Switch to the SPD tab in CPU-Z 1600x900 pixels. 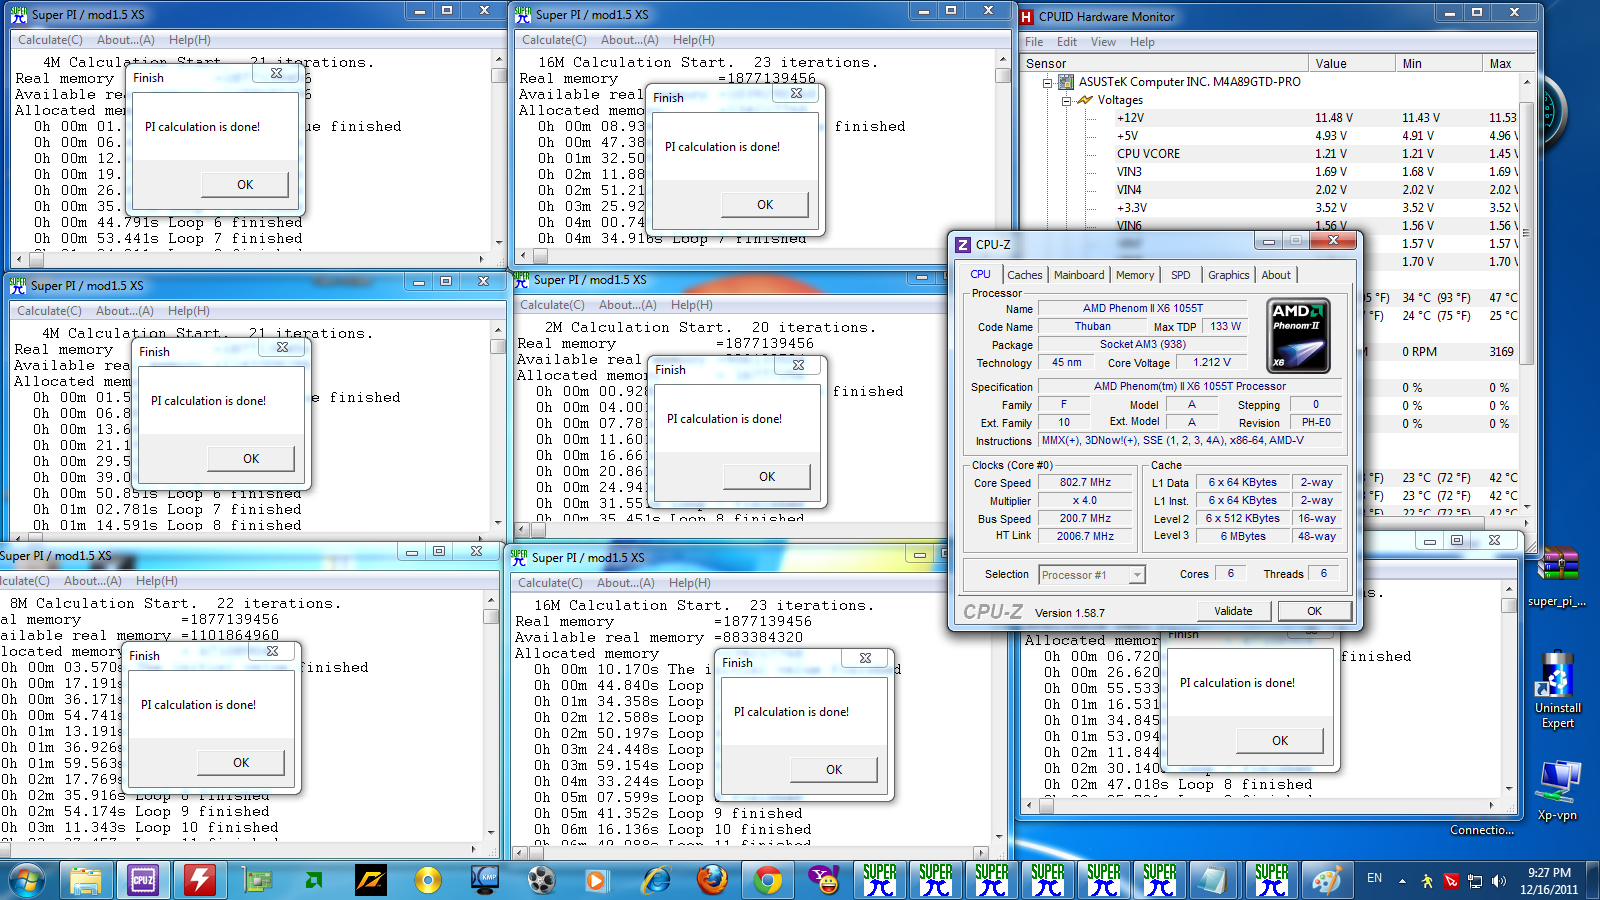point(1181,275)
